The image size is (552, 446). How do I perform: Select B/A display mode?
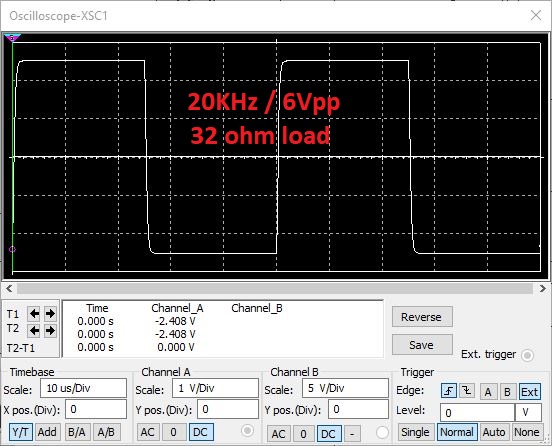pos(77,432)
